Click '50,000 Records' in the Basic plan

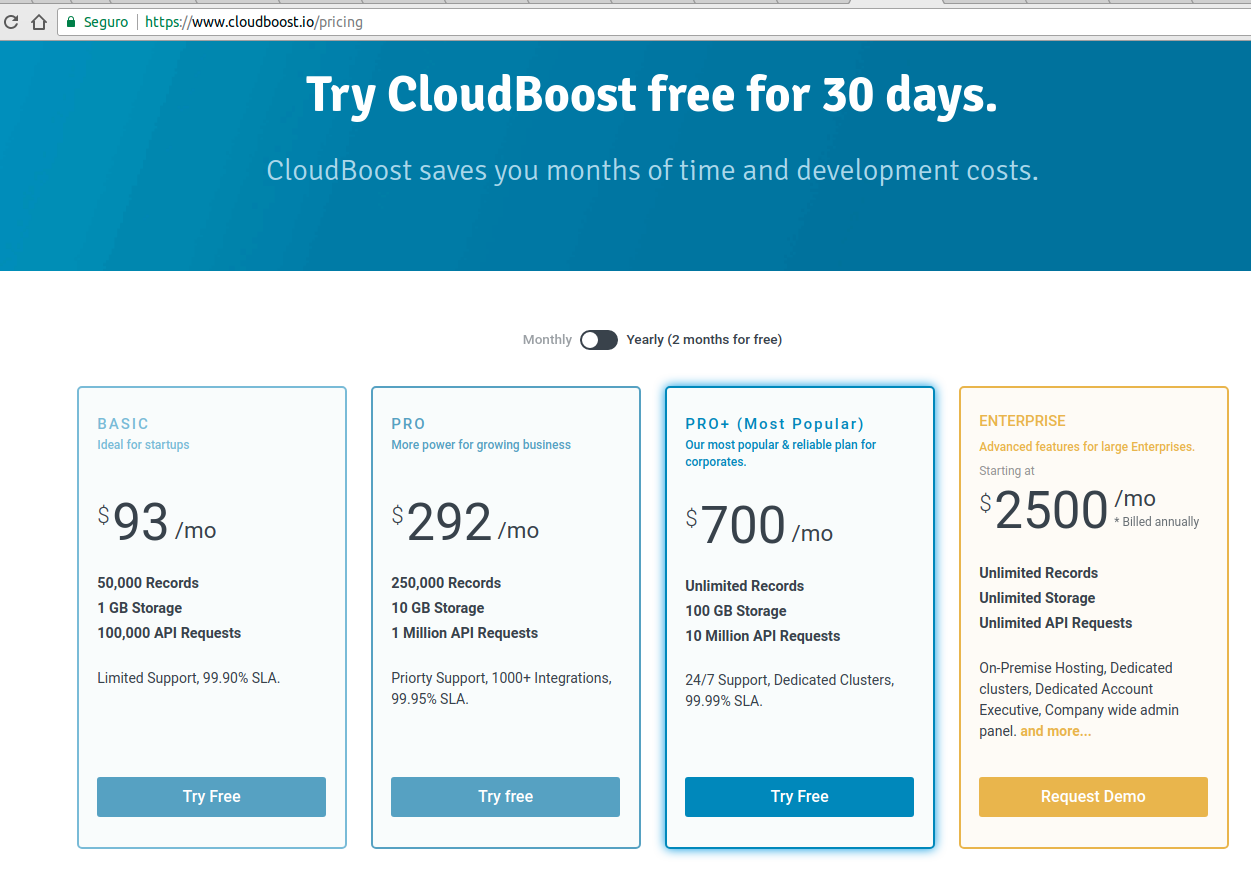point(148,583)
